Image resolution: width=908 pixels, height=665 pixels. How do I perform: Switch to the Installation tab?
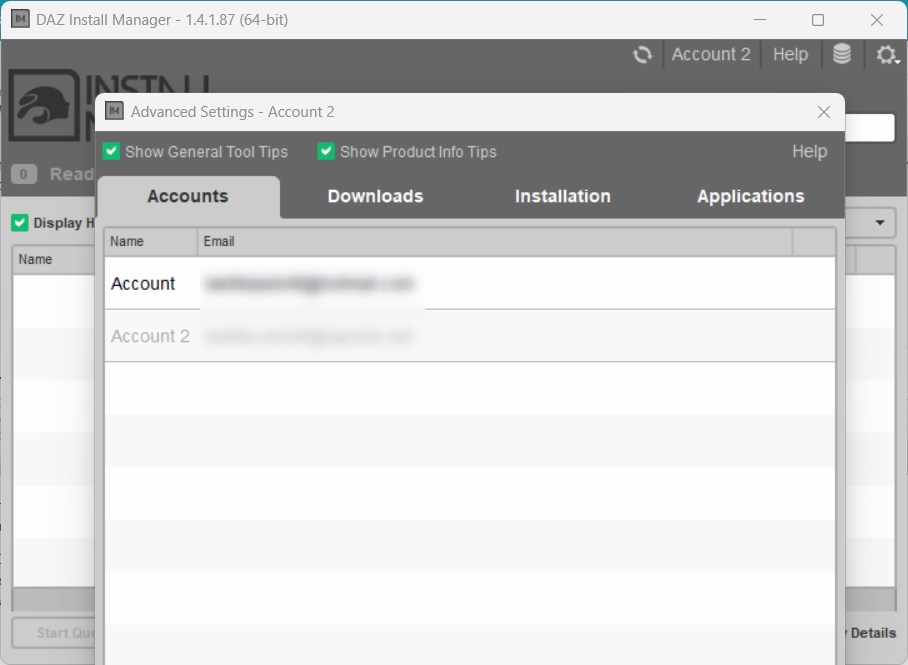[x=563, y=196]
